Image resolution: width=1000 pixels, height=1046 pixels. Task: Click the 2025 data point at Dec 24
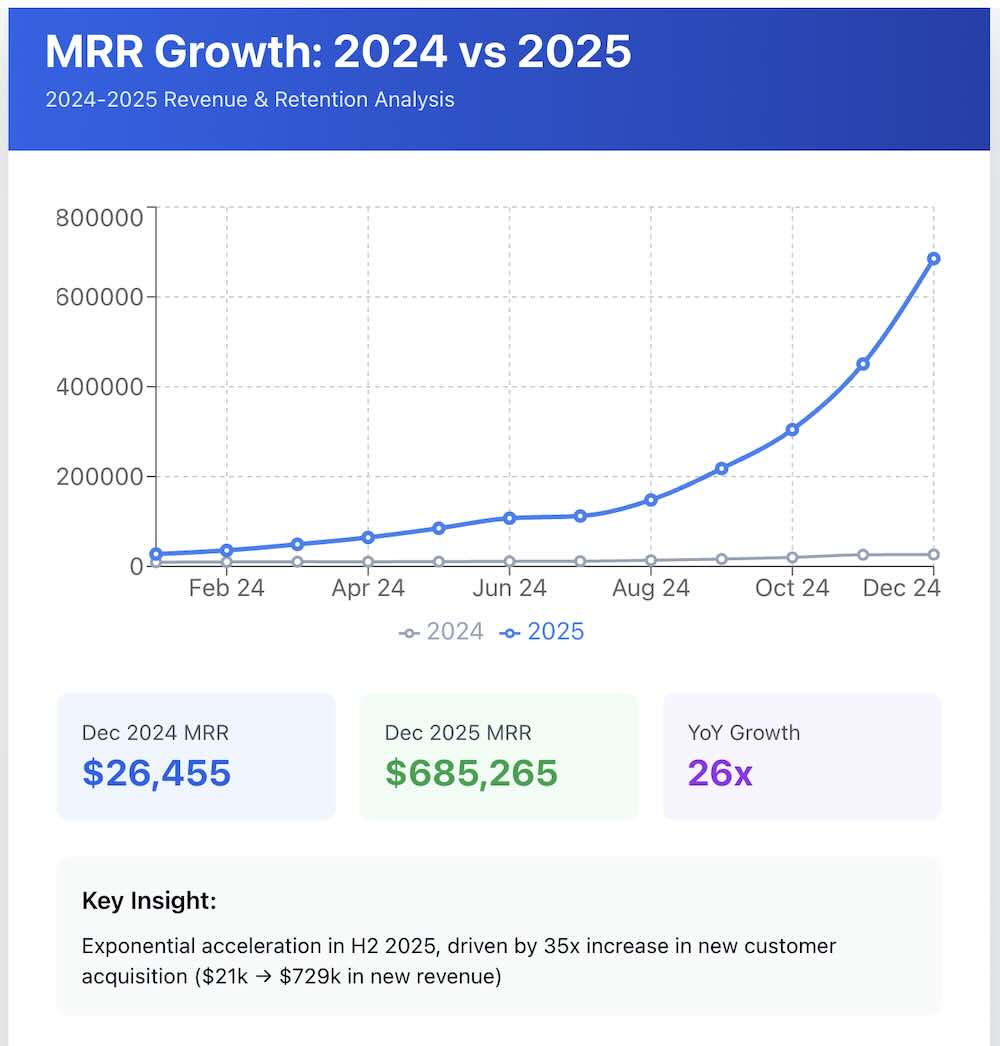click(x=933, y=259)
